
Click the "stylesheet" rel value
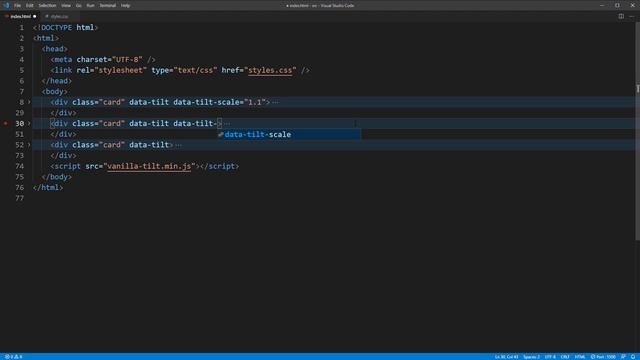pos(120,70)
